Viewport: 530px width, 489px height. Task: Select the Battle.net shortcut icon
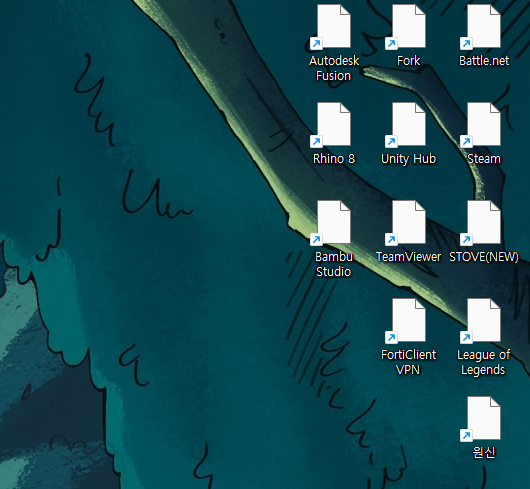(x=481, y=27)
